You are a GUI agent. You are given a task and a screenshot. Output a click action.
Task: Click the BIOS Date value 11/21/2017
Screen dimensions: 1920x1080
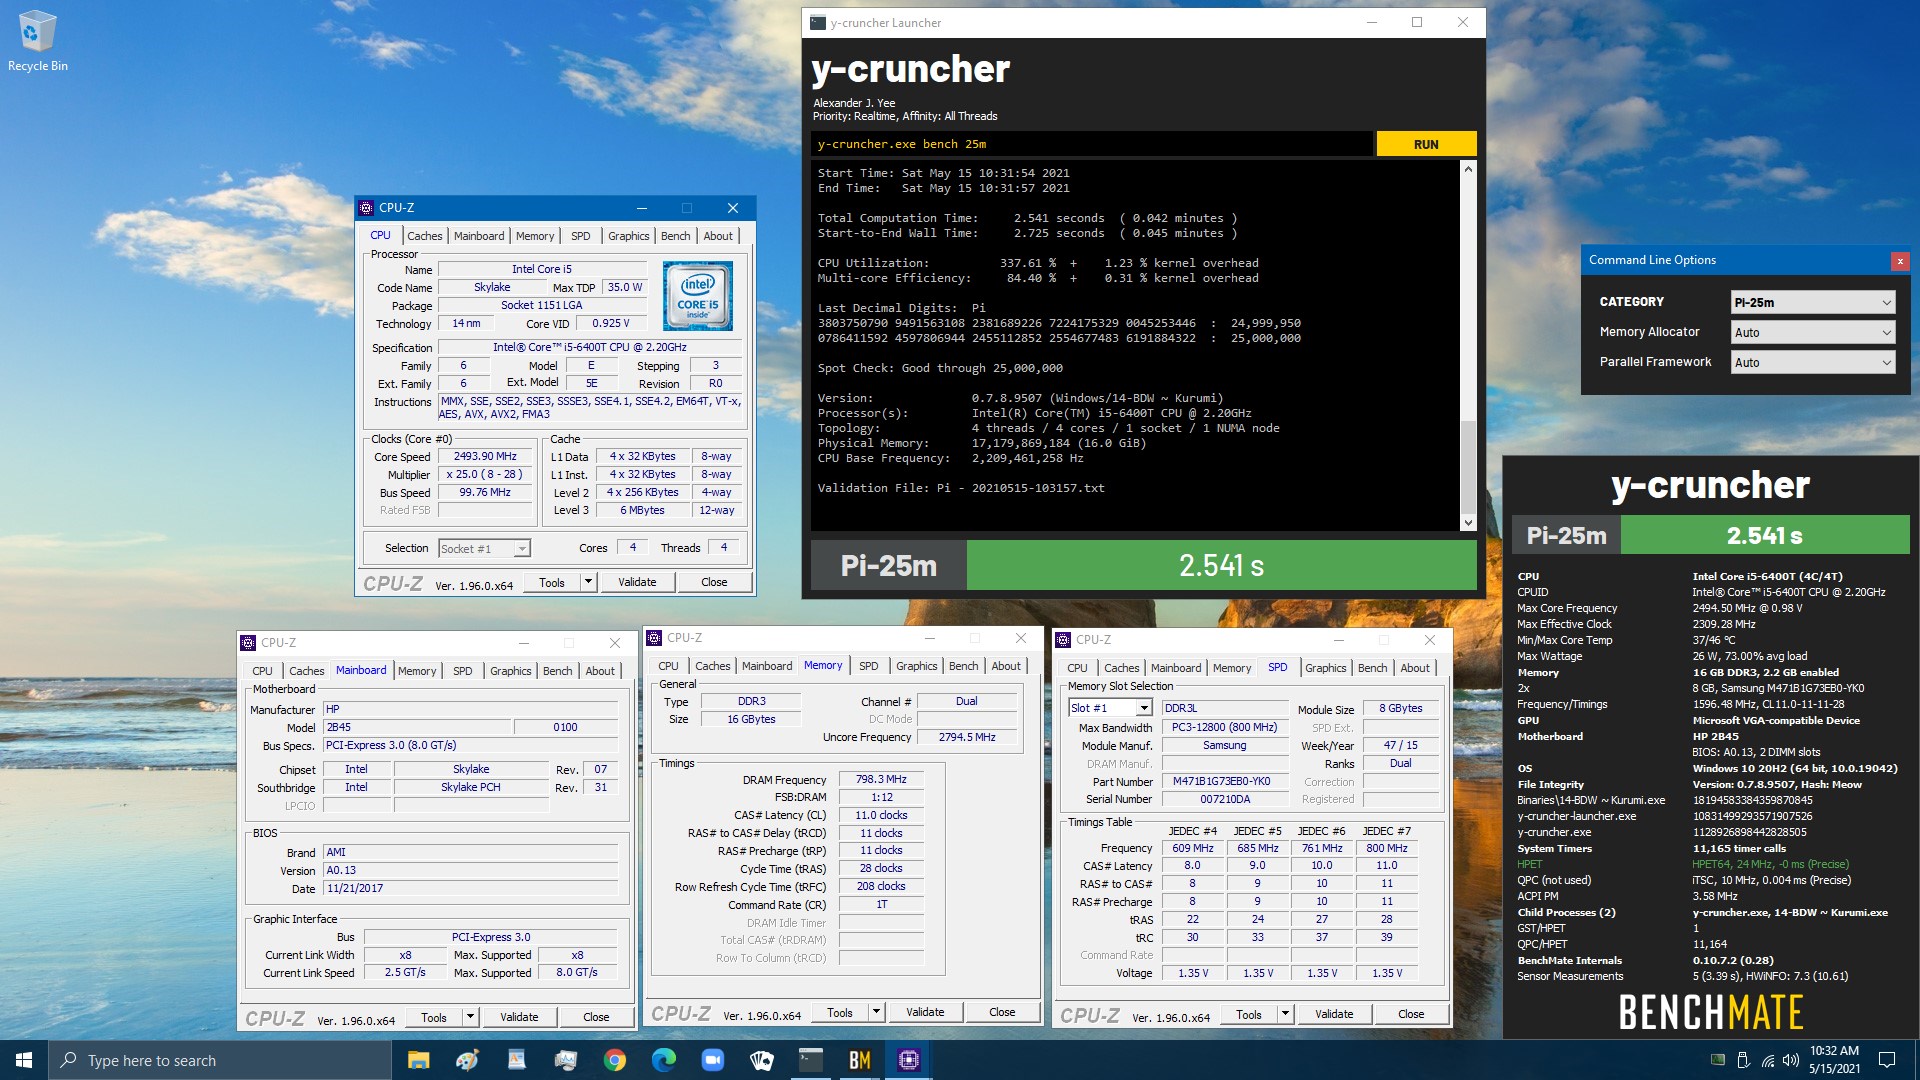tap(470, 888)
